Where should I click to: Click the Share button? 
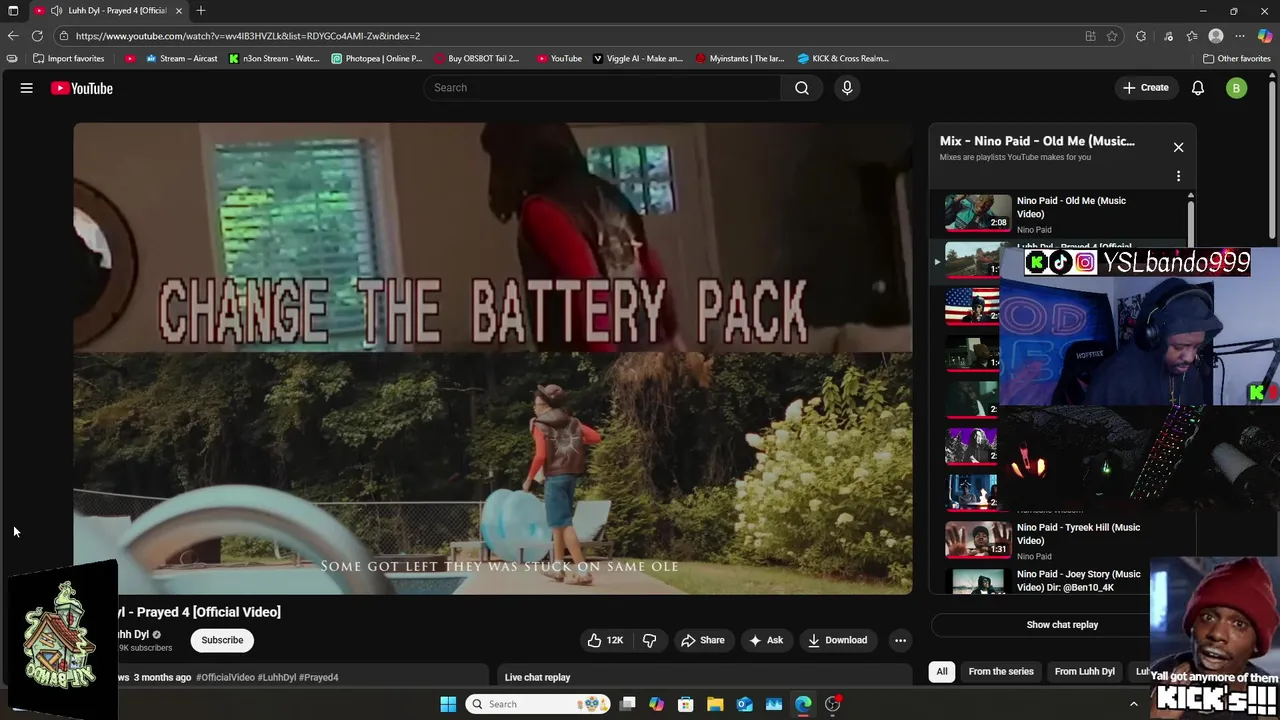tap(702, 640)
